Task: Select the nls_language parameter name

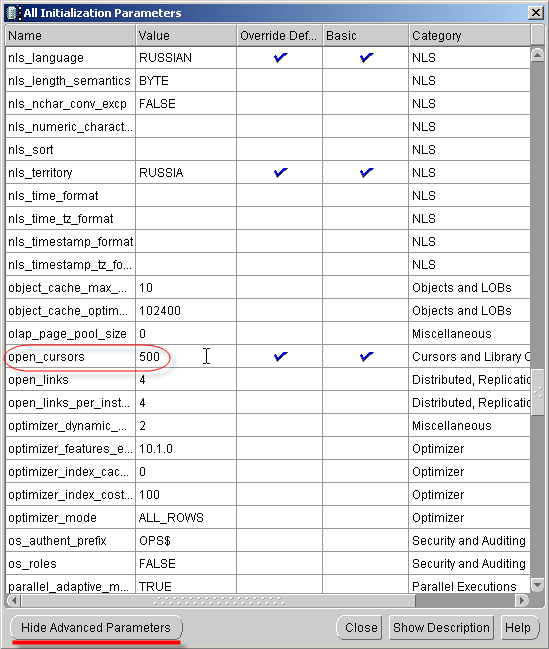Action: pyautogui.click(x=46, y=58)
